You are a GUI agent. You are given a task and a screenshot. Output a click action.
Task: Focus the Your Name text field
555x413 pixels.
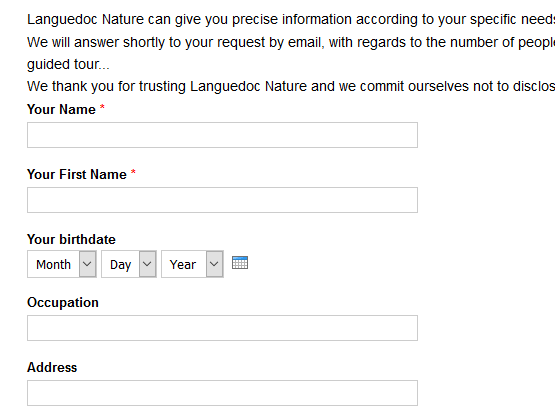click(222, 135)
